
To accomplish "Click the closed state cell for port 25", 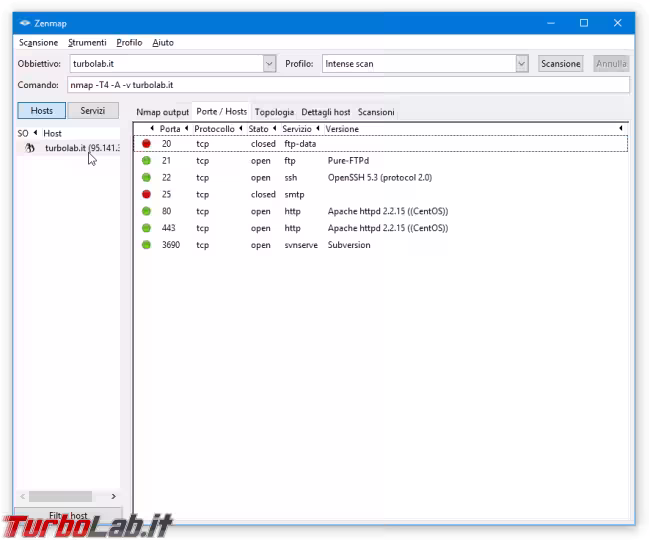I will click(x=263, y=194).
